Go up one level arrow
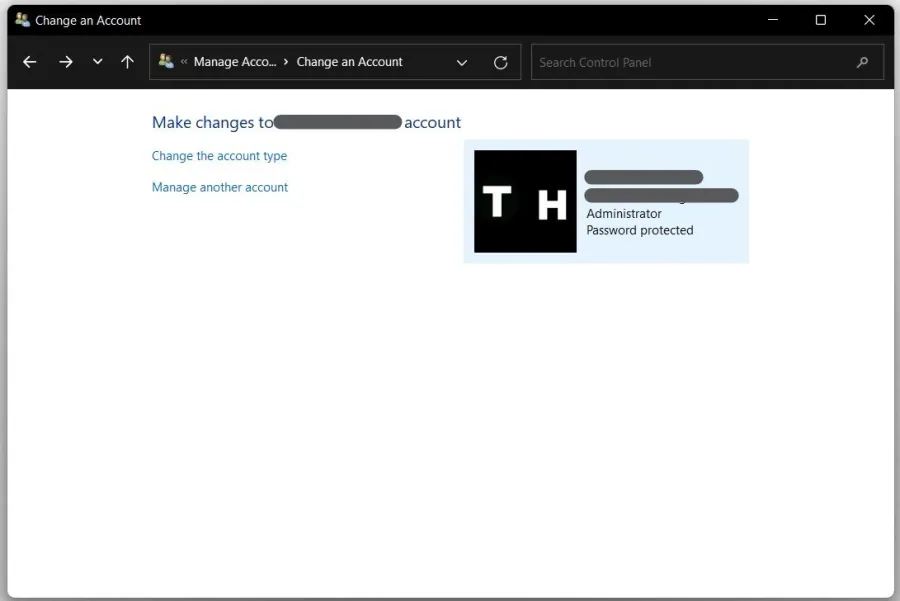This screenshot has width=900, height=601. pyautogui.click(x=127, y=62)
